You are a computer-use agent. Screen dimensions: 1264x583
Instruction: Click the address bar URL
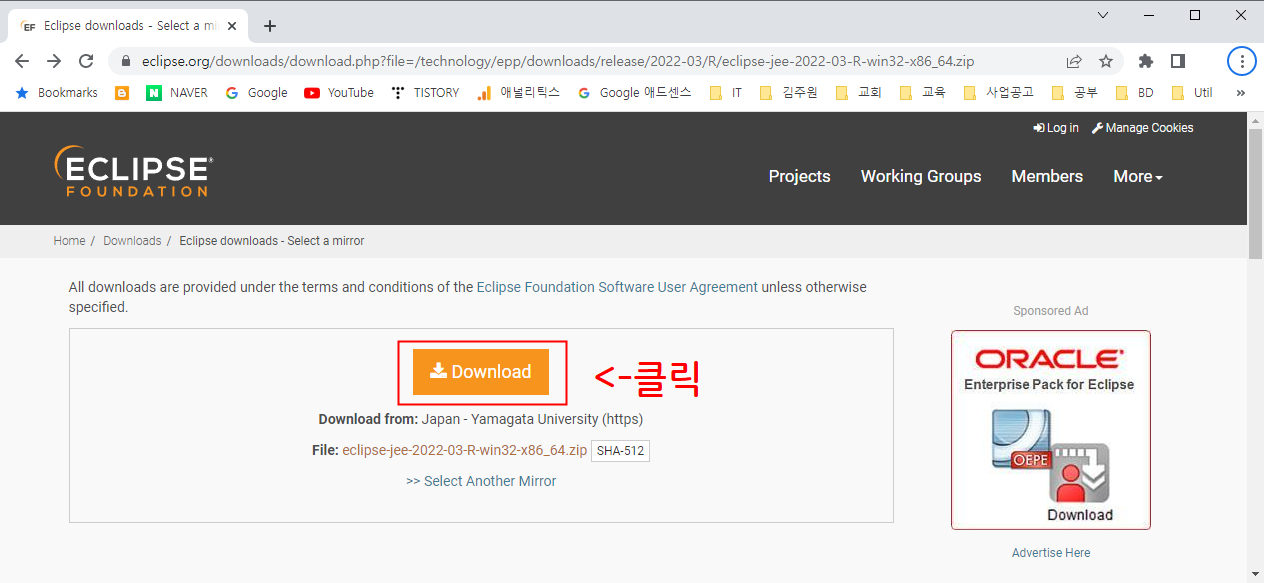click(x=558, y=61)
